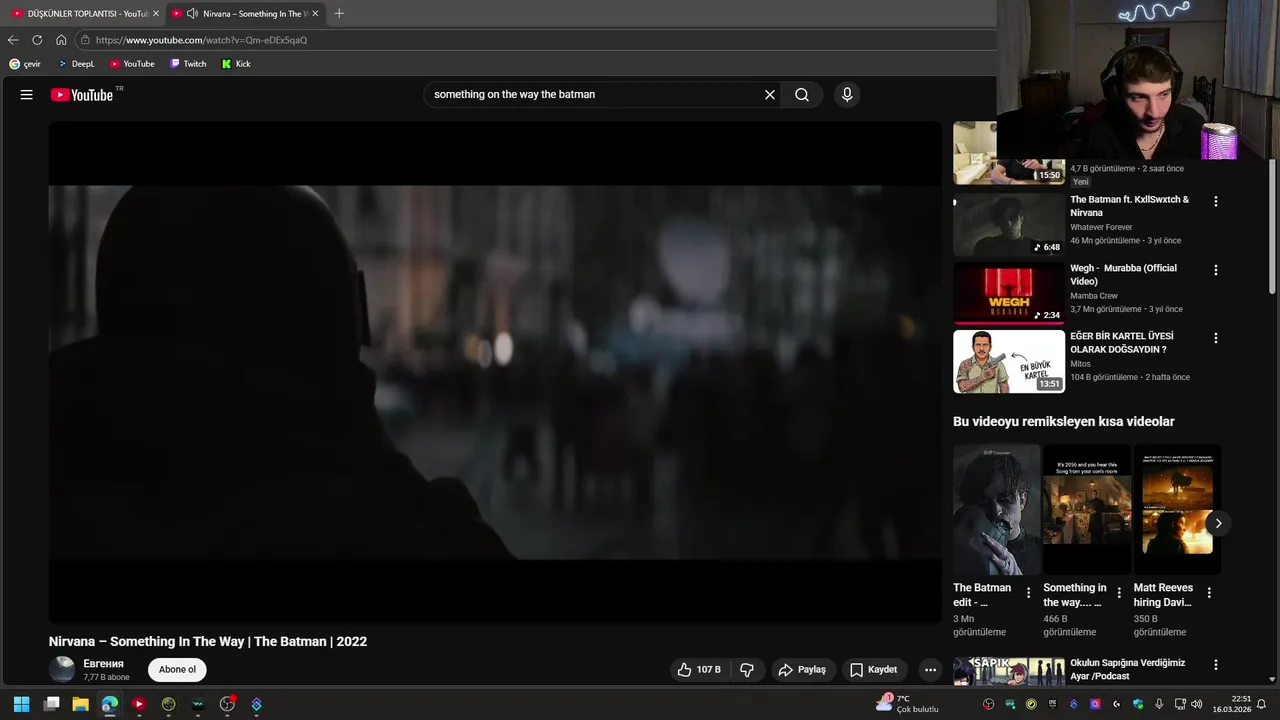Image resolution: width=1280 pixels, height=720 pixels.
Task: Open the YouTube guide hamburger menu
Action: (x=26, y=94)
